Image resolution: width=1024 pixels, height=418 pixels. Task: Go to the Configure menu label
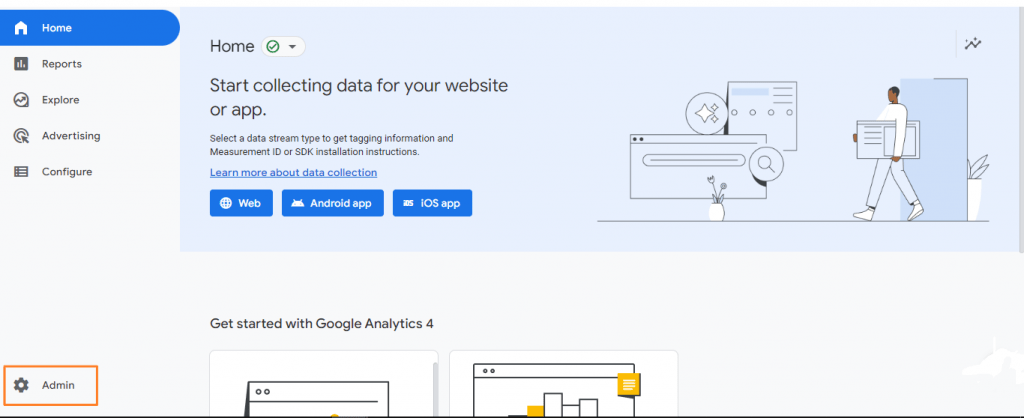pyautogui.click(x=67, y=172)
